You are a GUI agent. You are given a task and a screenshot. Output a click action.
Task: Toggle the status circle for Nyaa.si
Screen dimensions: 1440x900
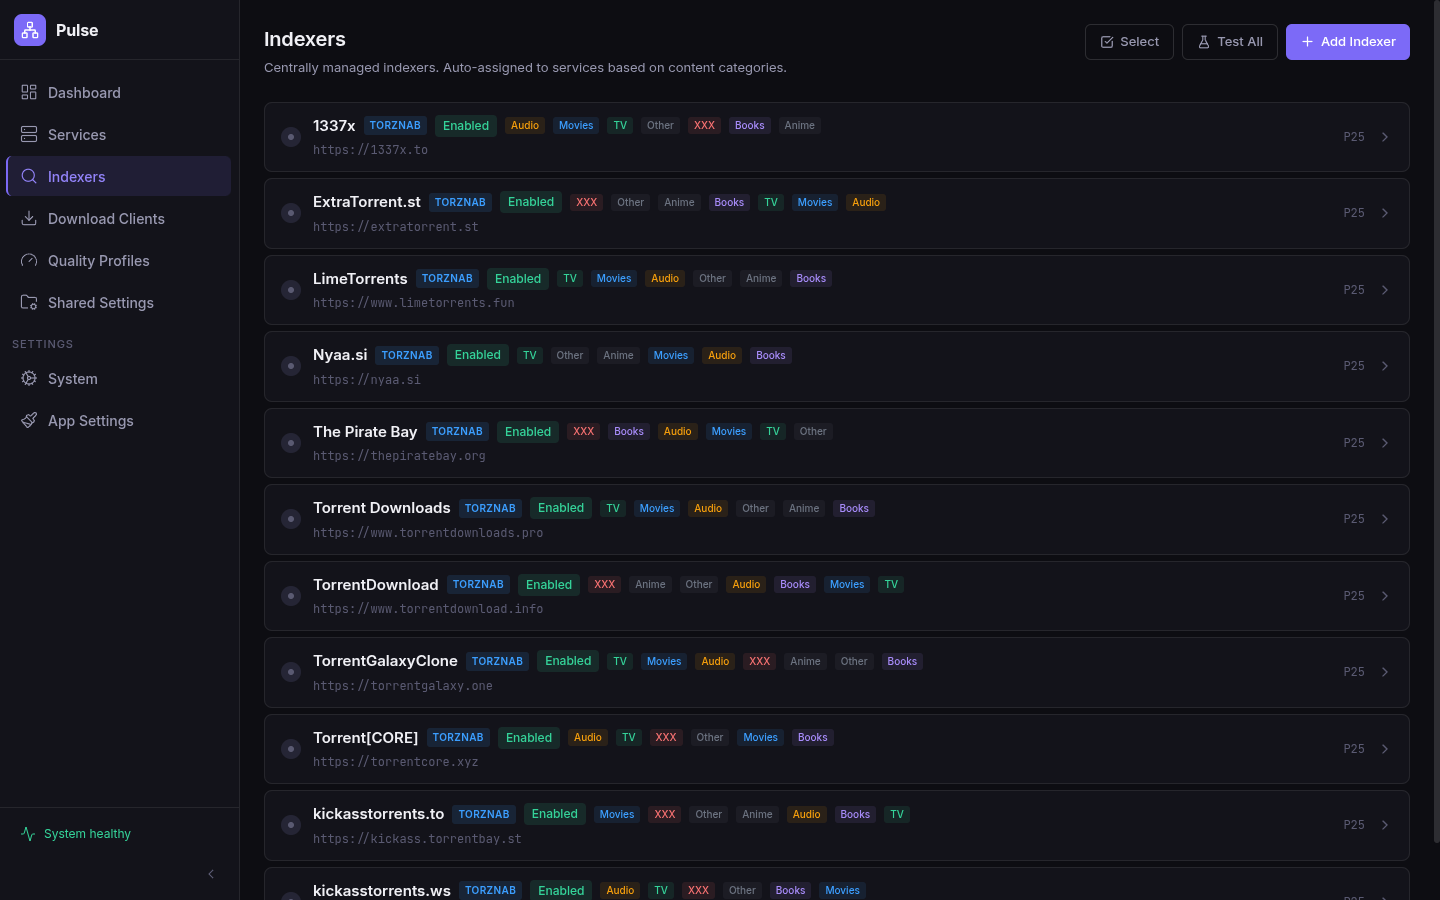(x=291, y=366)
